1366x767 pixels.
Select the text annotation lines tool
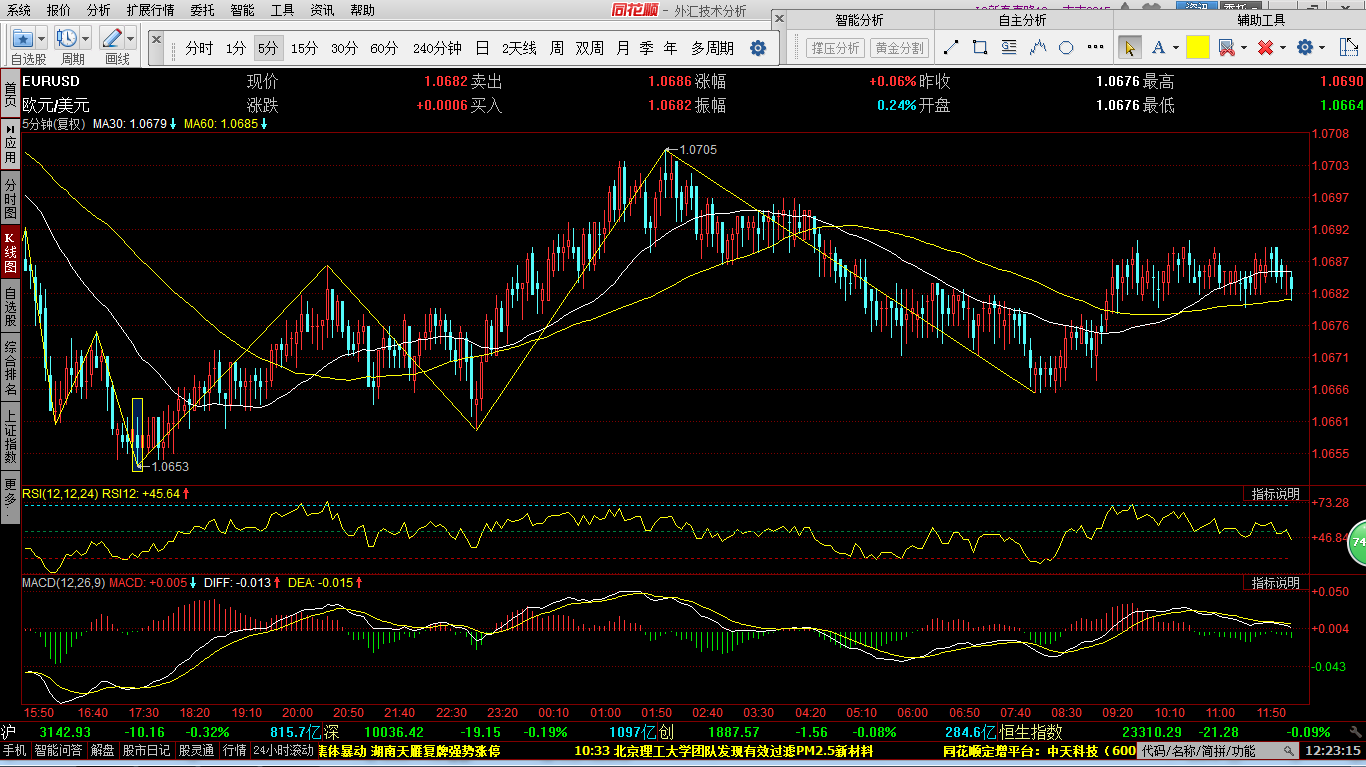click(1009, 47)
